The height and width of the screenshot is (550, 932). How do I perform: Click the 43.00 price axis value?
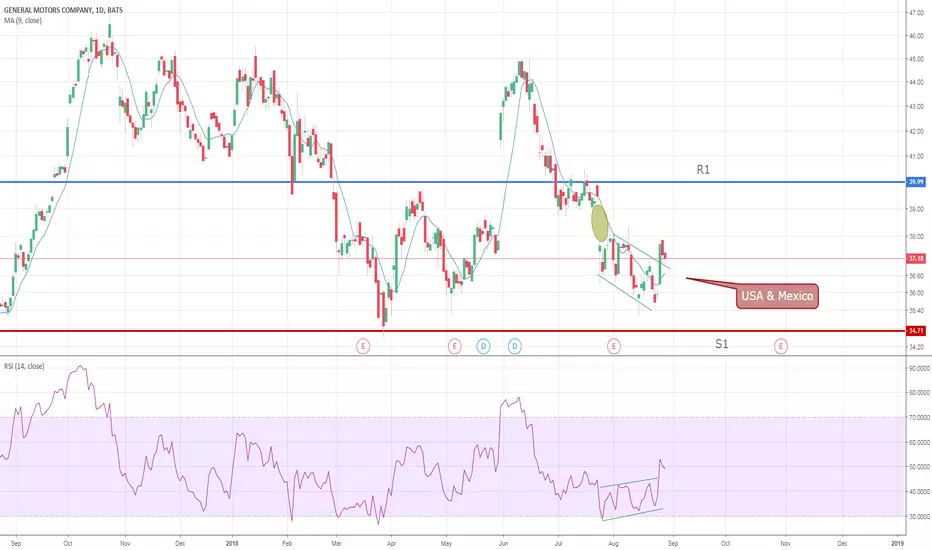pyautogui.click(x=916, y=106)
